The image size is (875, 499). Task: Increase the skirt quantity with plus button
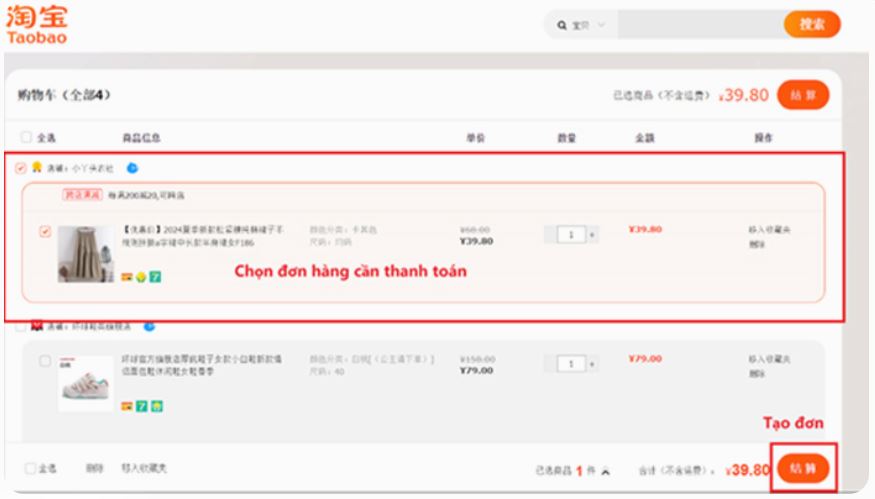pos(592,234)
